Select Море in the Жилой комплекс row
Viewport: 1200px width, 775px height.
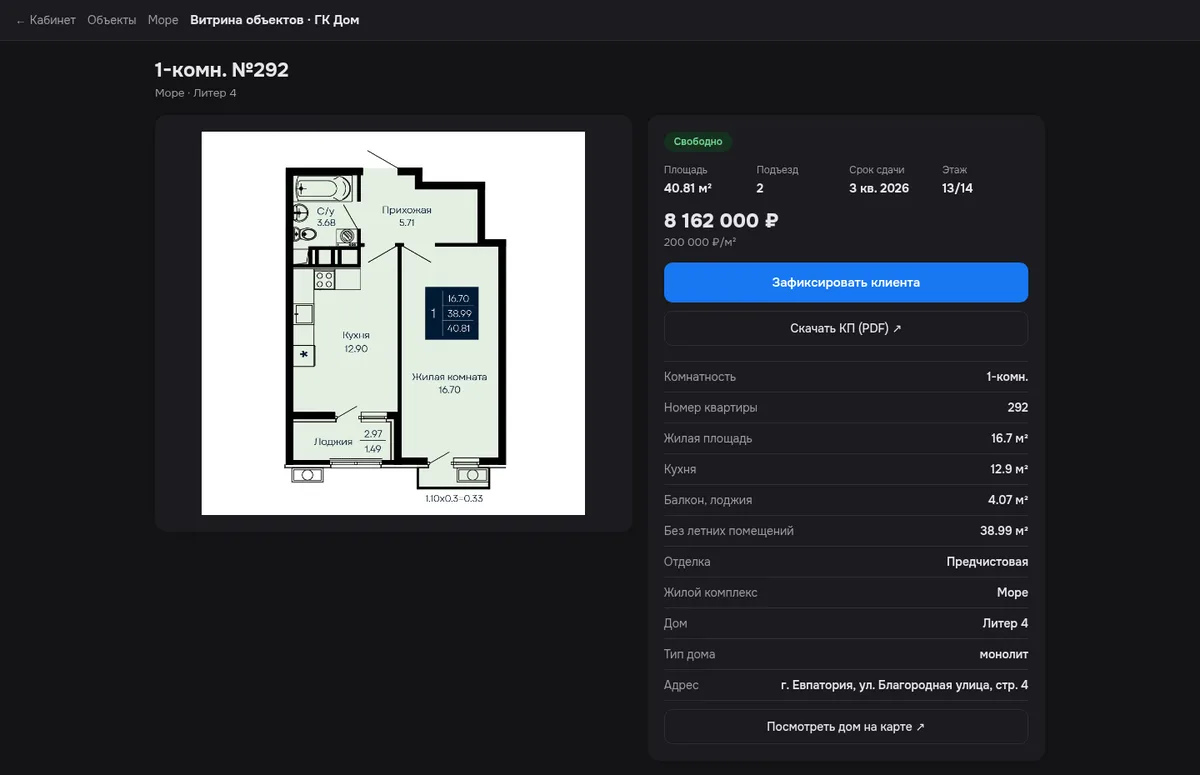(1012, 593)
